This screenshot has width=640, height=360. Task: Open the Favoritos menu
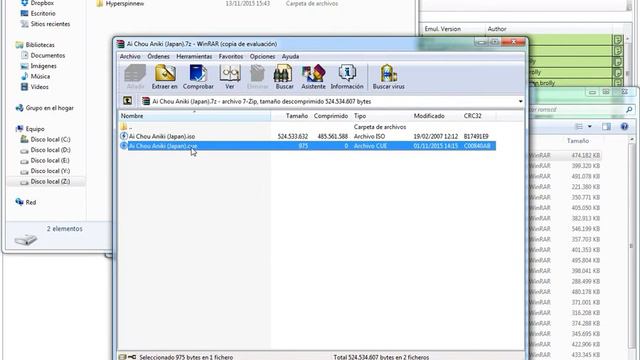pyautogui.click(x=231, y=56)
